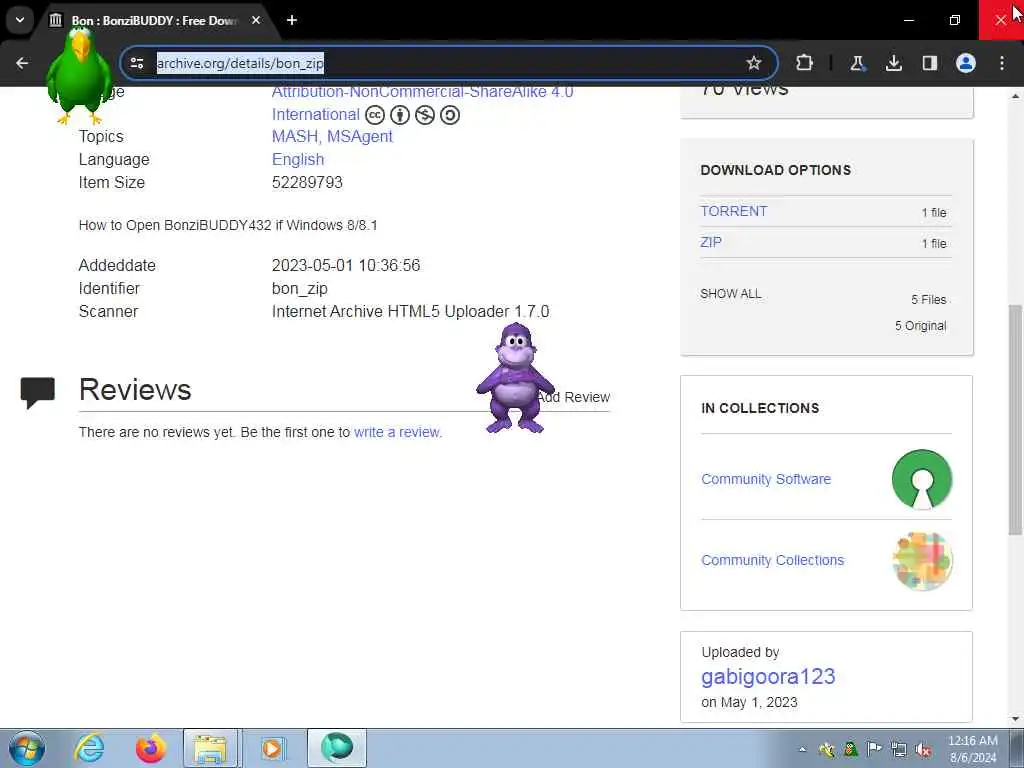Select the Item Size value 52289793
Viewport: 1024px width, 768px height.
(x=307, y=182)
